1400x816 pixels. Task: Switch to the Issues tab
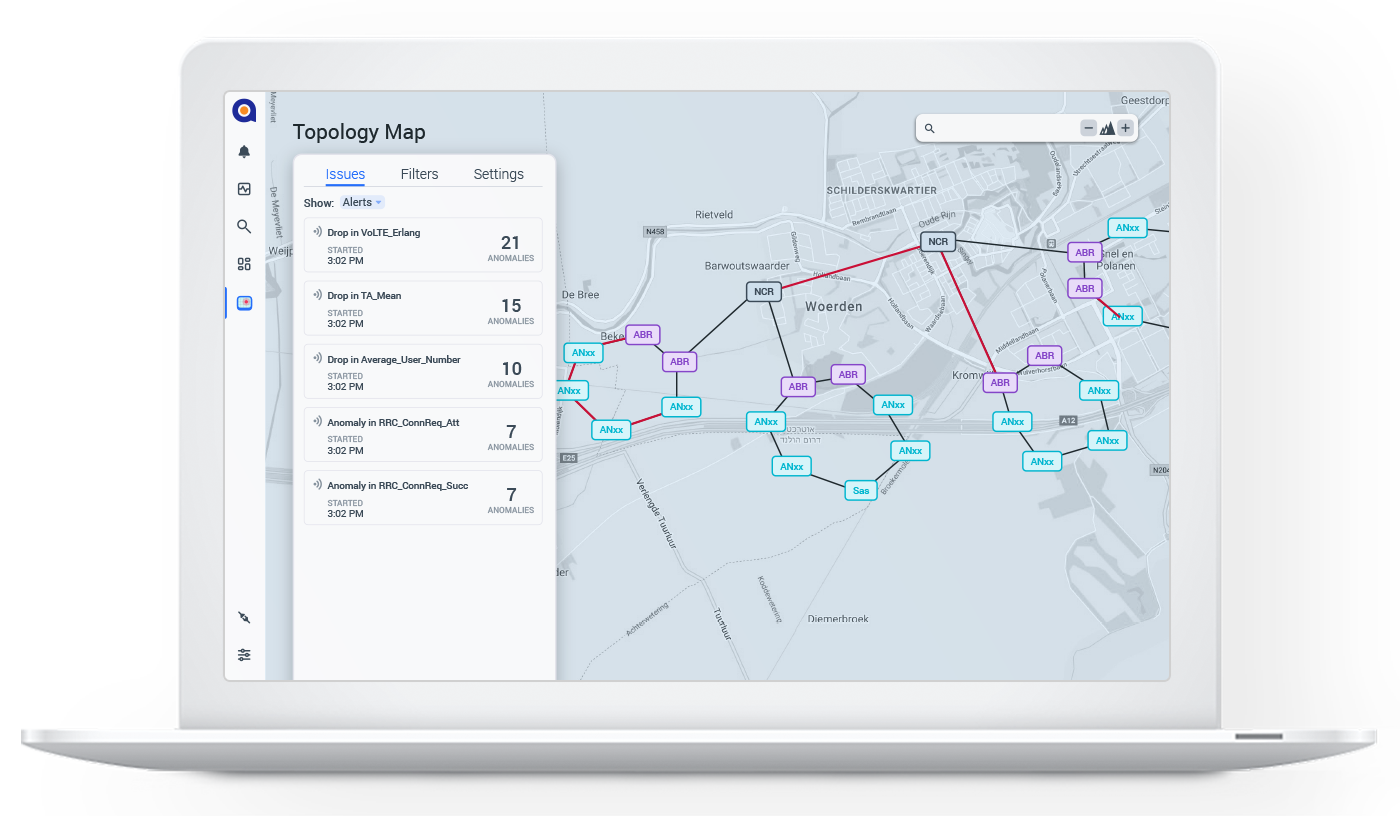(x=345, y=174)
